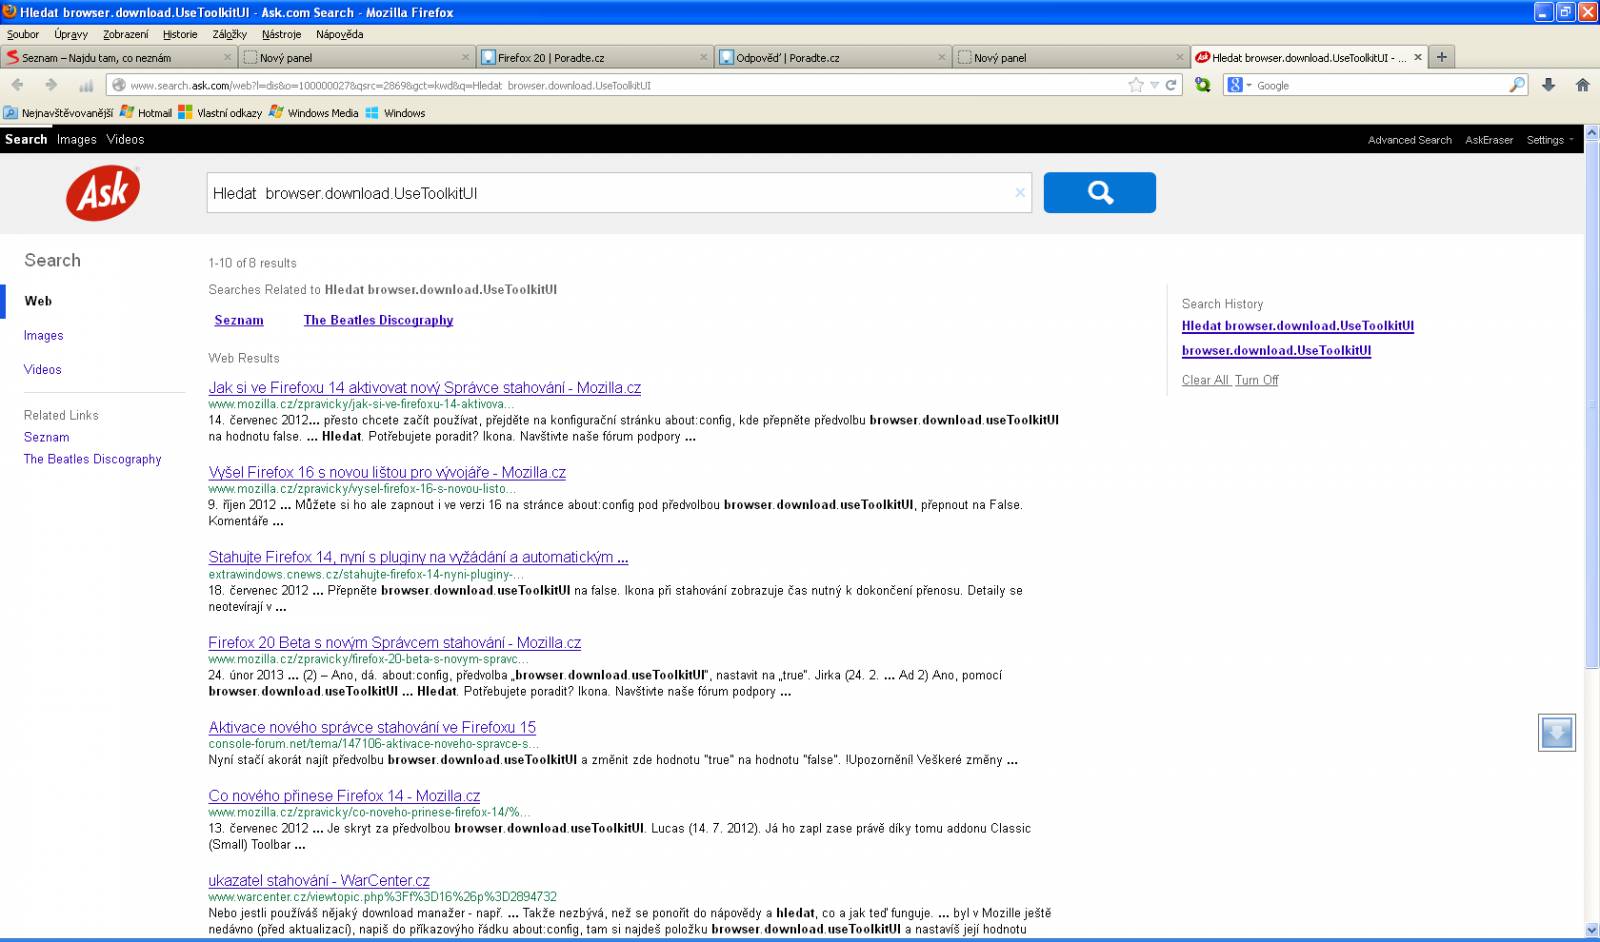Image resolution: width=1600 pixels, height=942 pixels.
Task: Click the Ask logo
Action: (103, 193)
